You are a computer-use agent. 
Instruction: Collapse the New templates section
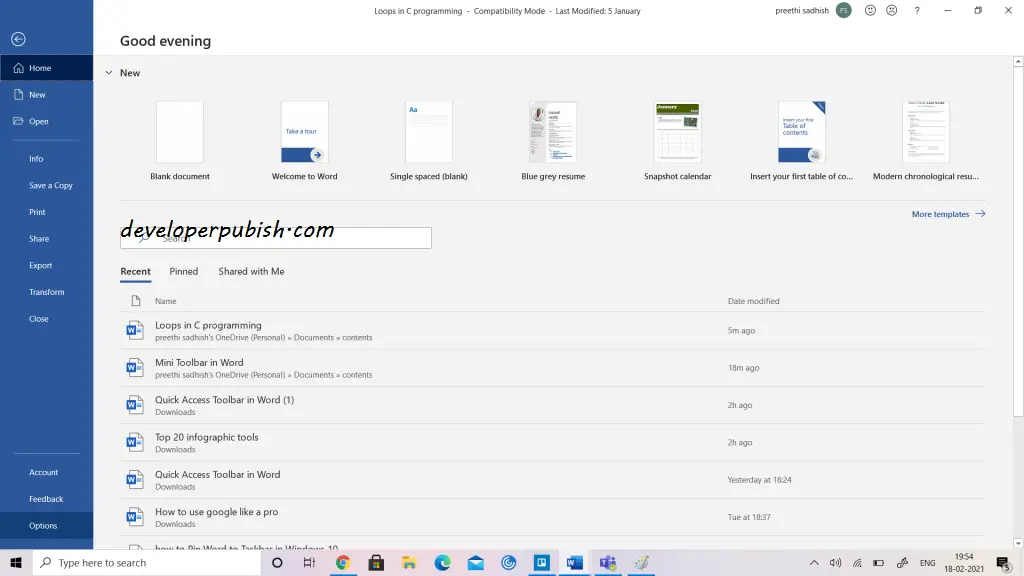[x=108, y=72]
